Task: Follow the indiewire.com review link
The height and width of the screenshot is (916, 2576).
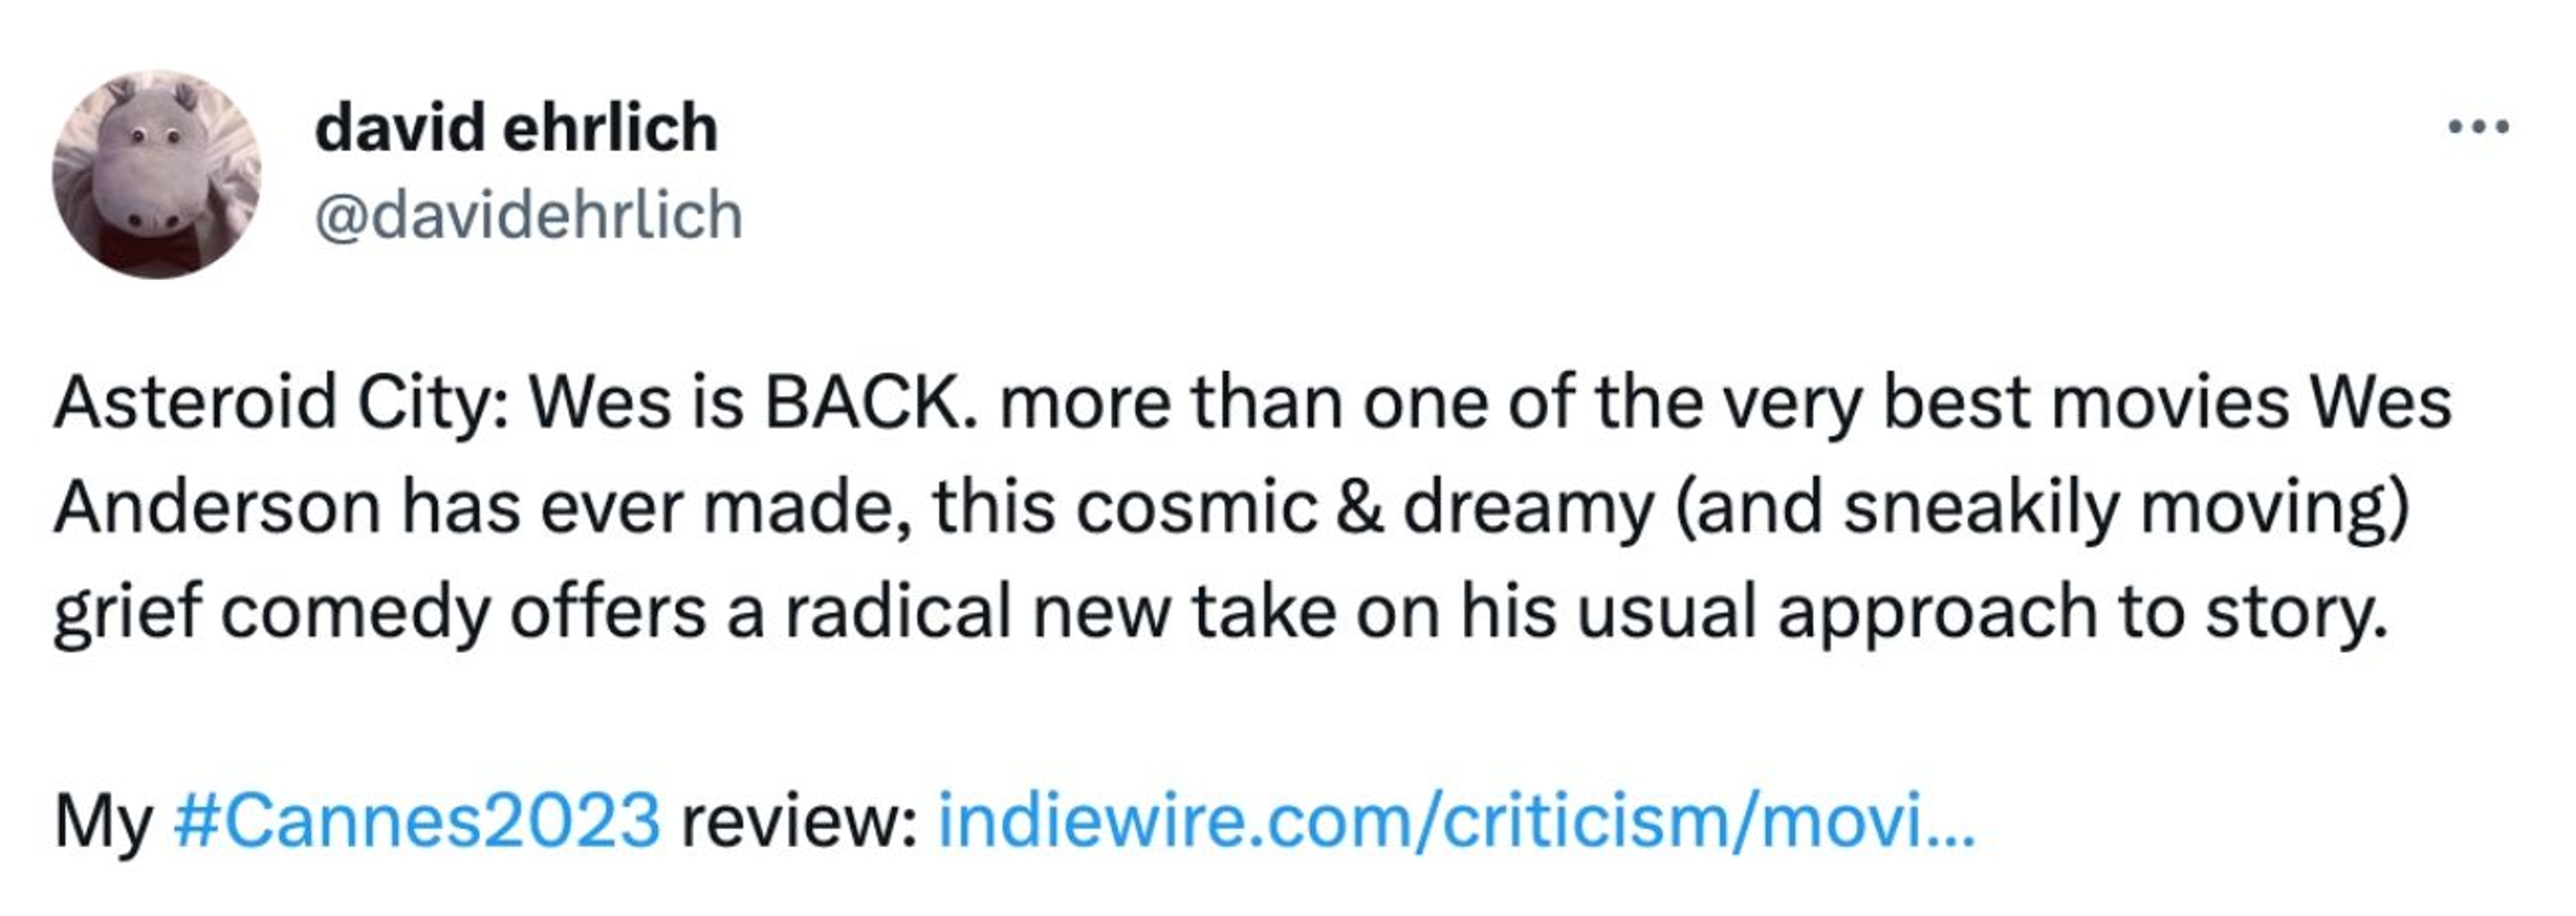Action: (1455, 820)
